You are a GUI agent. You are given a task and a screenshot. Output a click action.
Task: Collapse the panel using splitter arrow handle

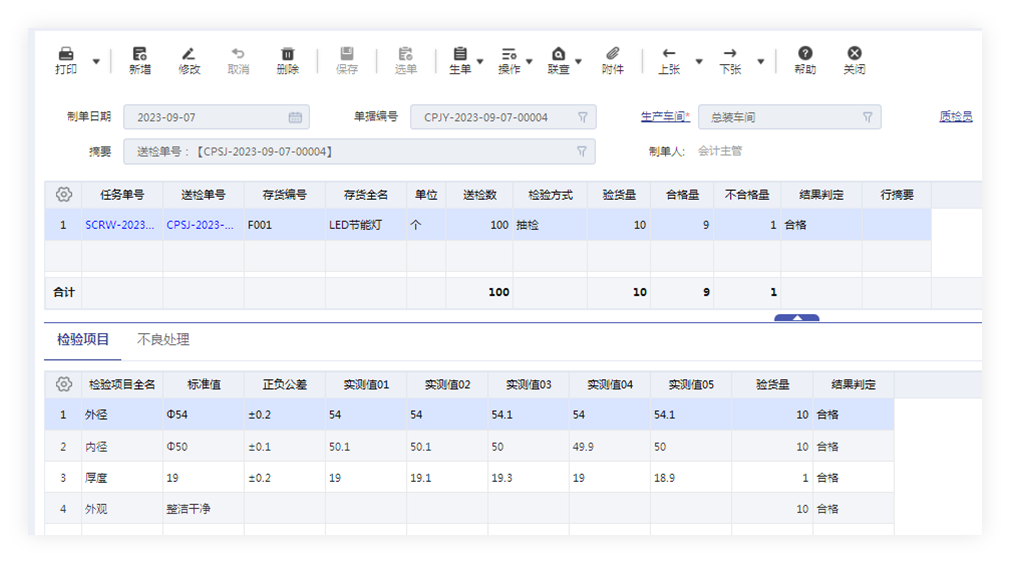point(796,318)
